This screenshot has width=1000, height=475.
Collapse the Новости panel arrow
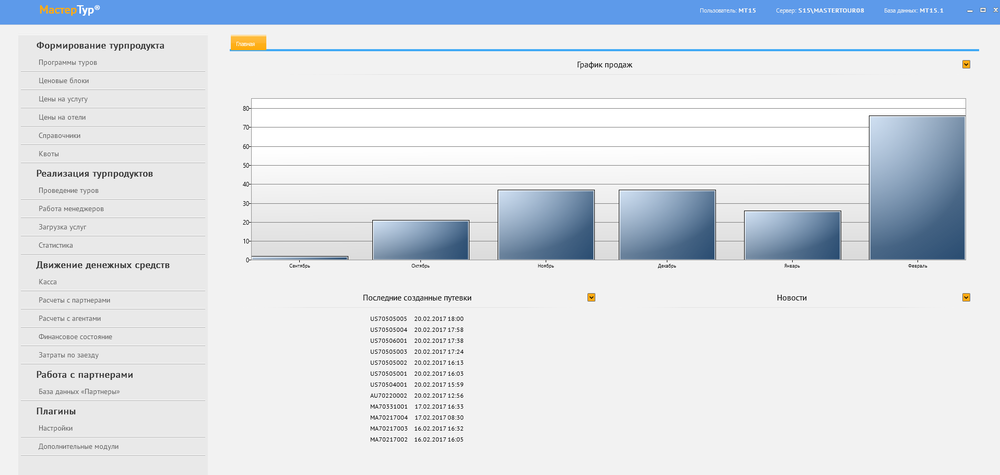[966, 297]
